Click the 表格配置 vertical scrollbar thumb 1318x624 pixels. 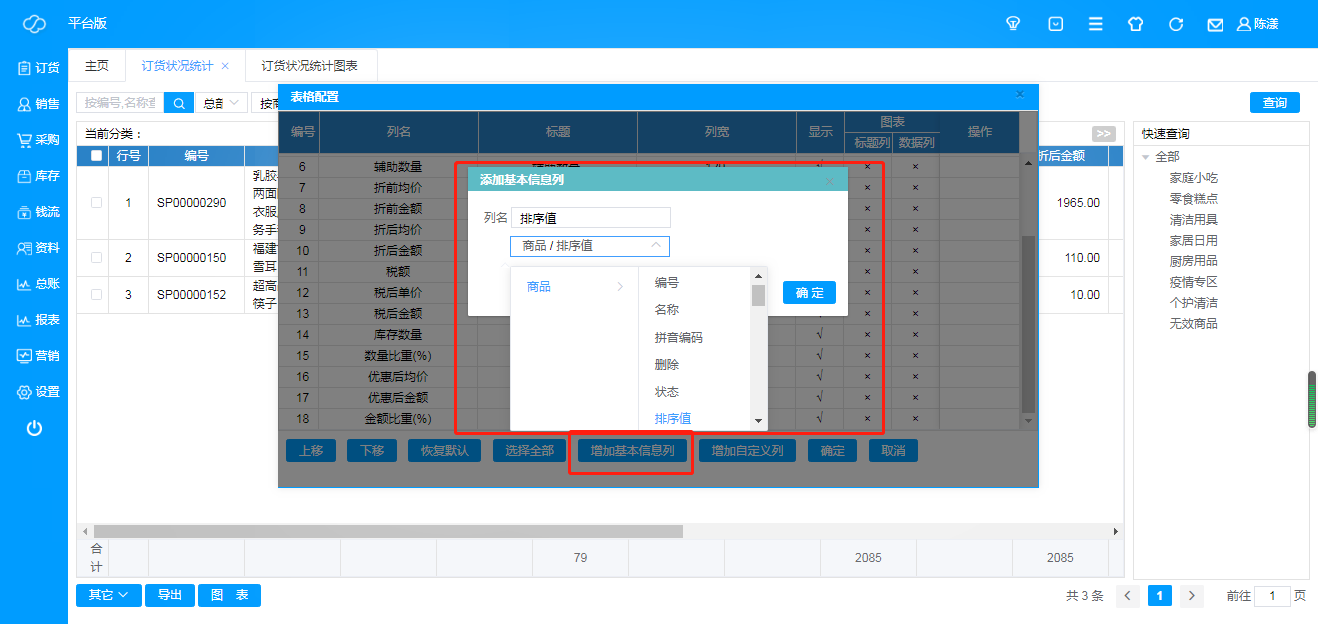(x=1028, y=325)
